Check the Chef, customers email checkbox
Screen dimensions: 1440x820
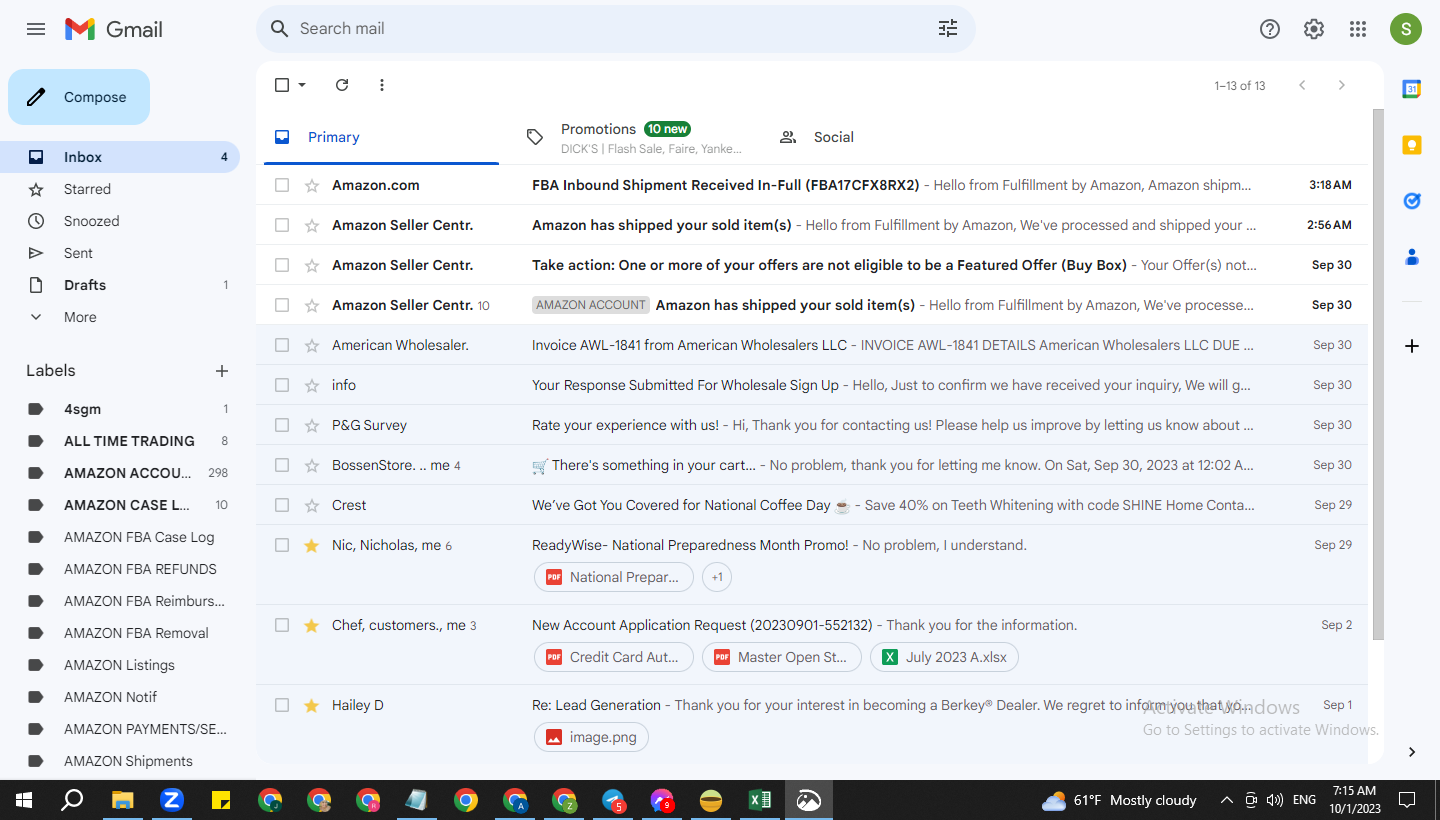[282, 625]
